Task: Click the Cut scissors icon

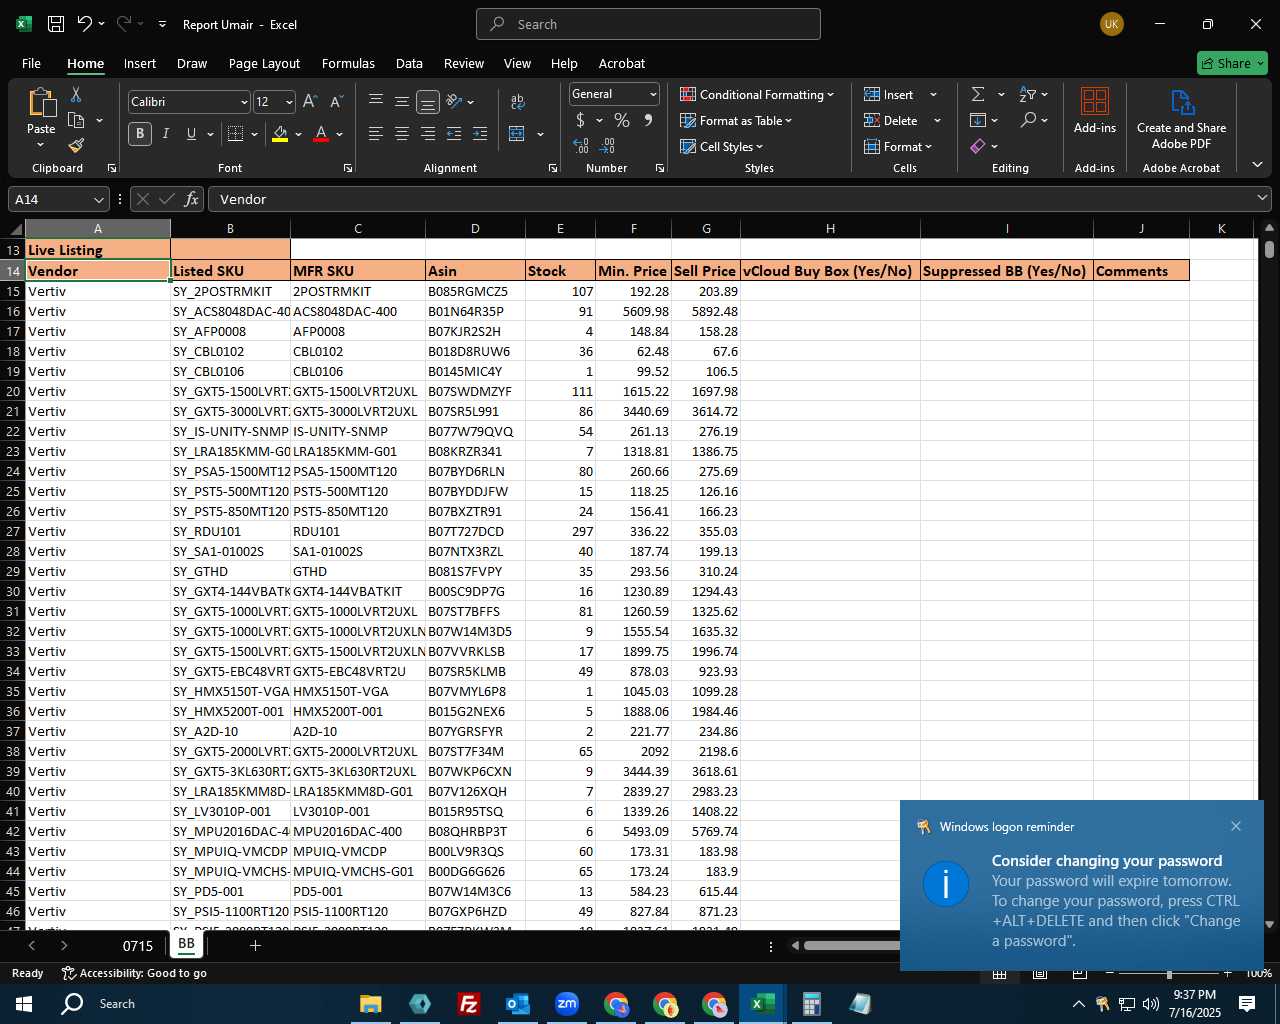Action: pos(76,95)
